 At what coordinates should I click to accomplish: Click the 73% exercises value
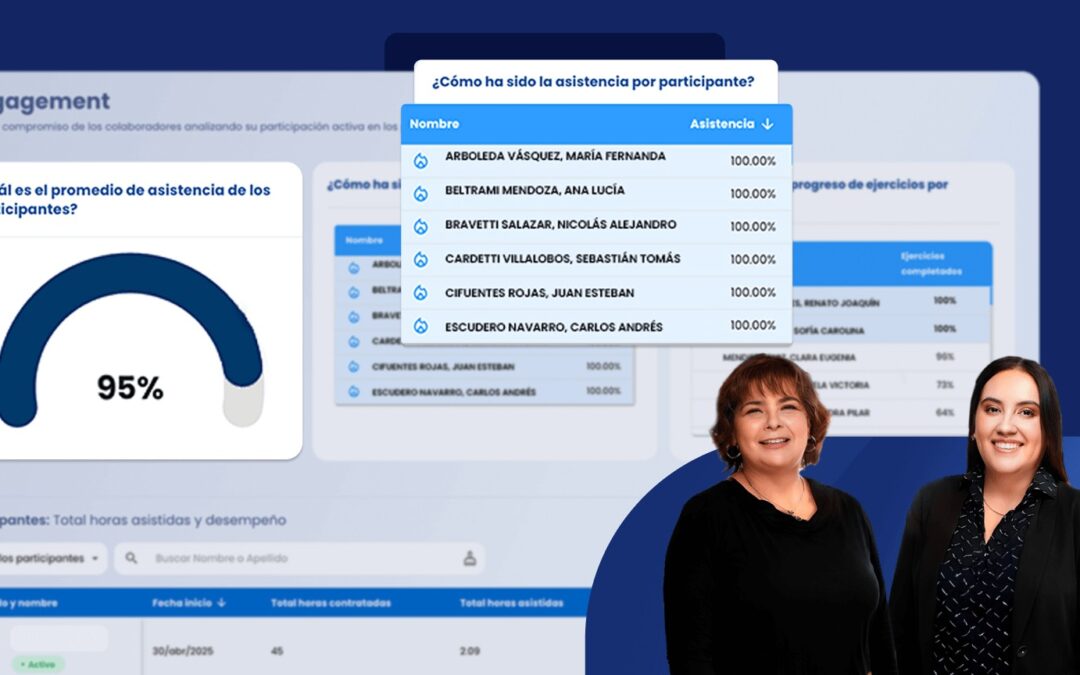[x=945, y=385]
